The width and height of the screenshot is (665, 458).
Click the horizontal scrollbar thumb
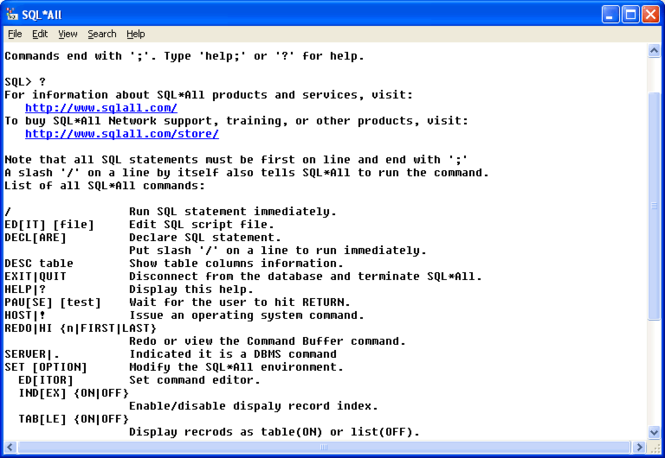pyautogui.click(x=324, y=447)
